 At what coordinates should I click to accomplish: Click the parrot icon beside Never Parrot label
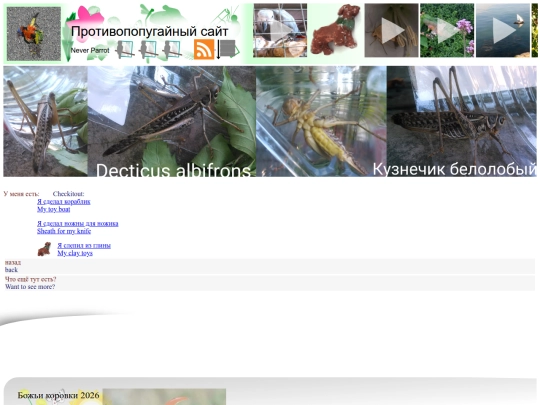click(x=124, y=50)
